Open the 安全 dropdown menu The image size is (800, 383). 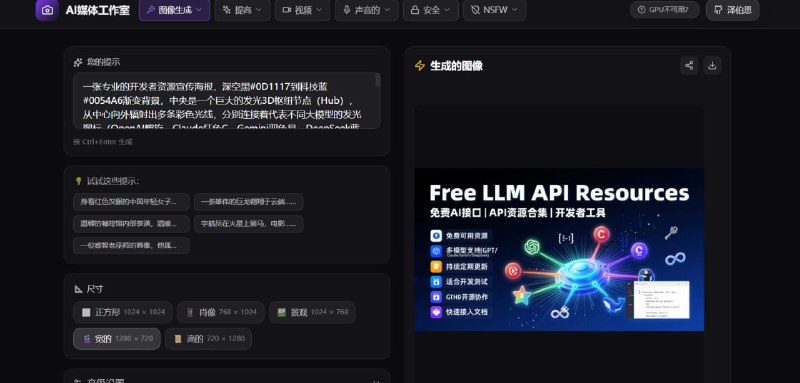431,10
